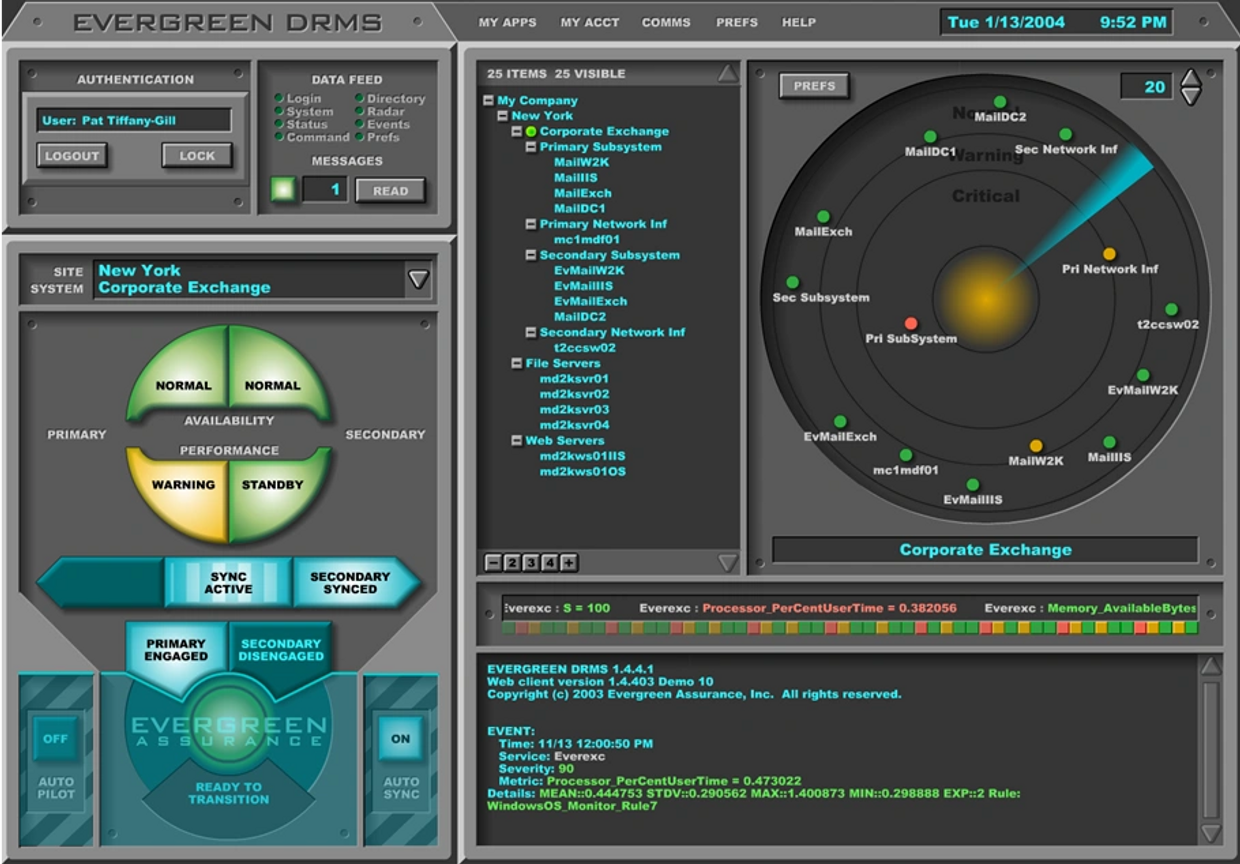The width and height of the screenshot is (1240, 864).
Task: Toggle the Auto Sync ON switch
Action: (400, 739)
